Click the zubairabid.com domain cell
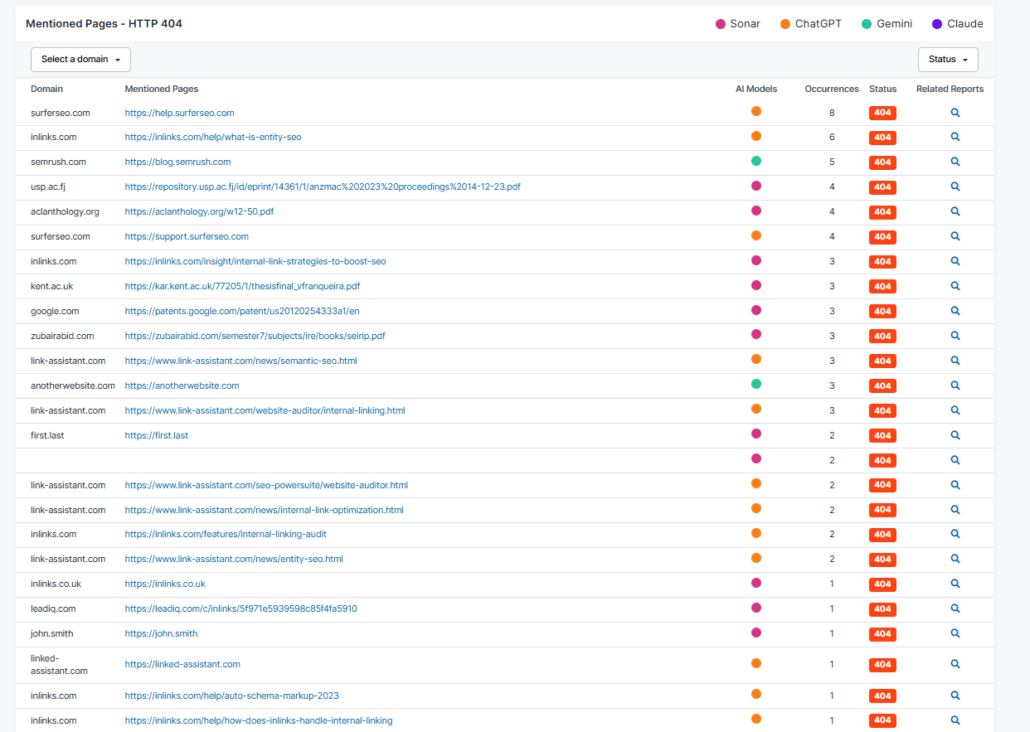The height and width of the screenshot is (732, 1030). click(x=62, y=336)
